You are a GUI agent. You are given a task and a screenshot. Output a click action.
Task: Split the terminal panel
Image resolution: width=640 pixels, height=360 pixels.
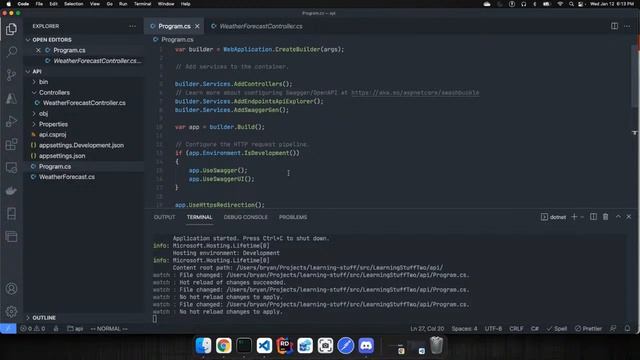[593, 217]
